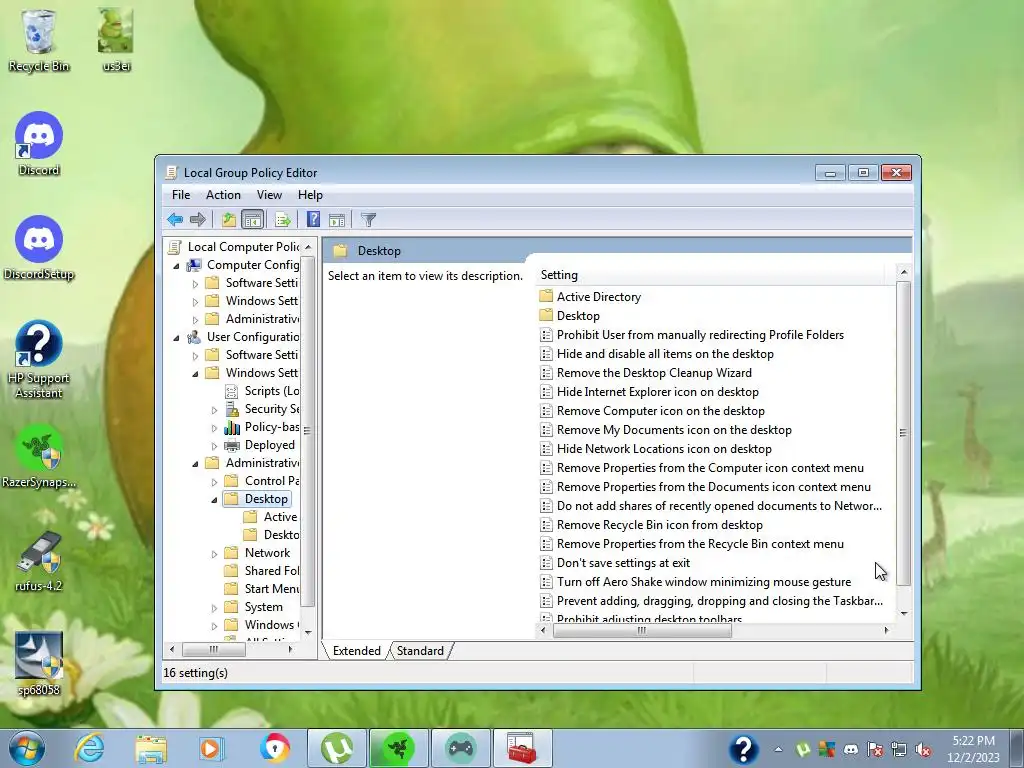Click the red toolbox taskbar icon

[x=522, y=748]
